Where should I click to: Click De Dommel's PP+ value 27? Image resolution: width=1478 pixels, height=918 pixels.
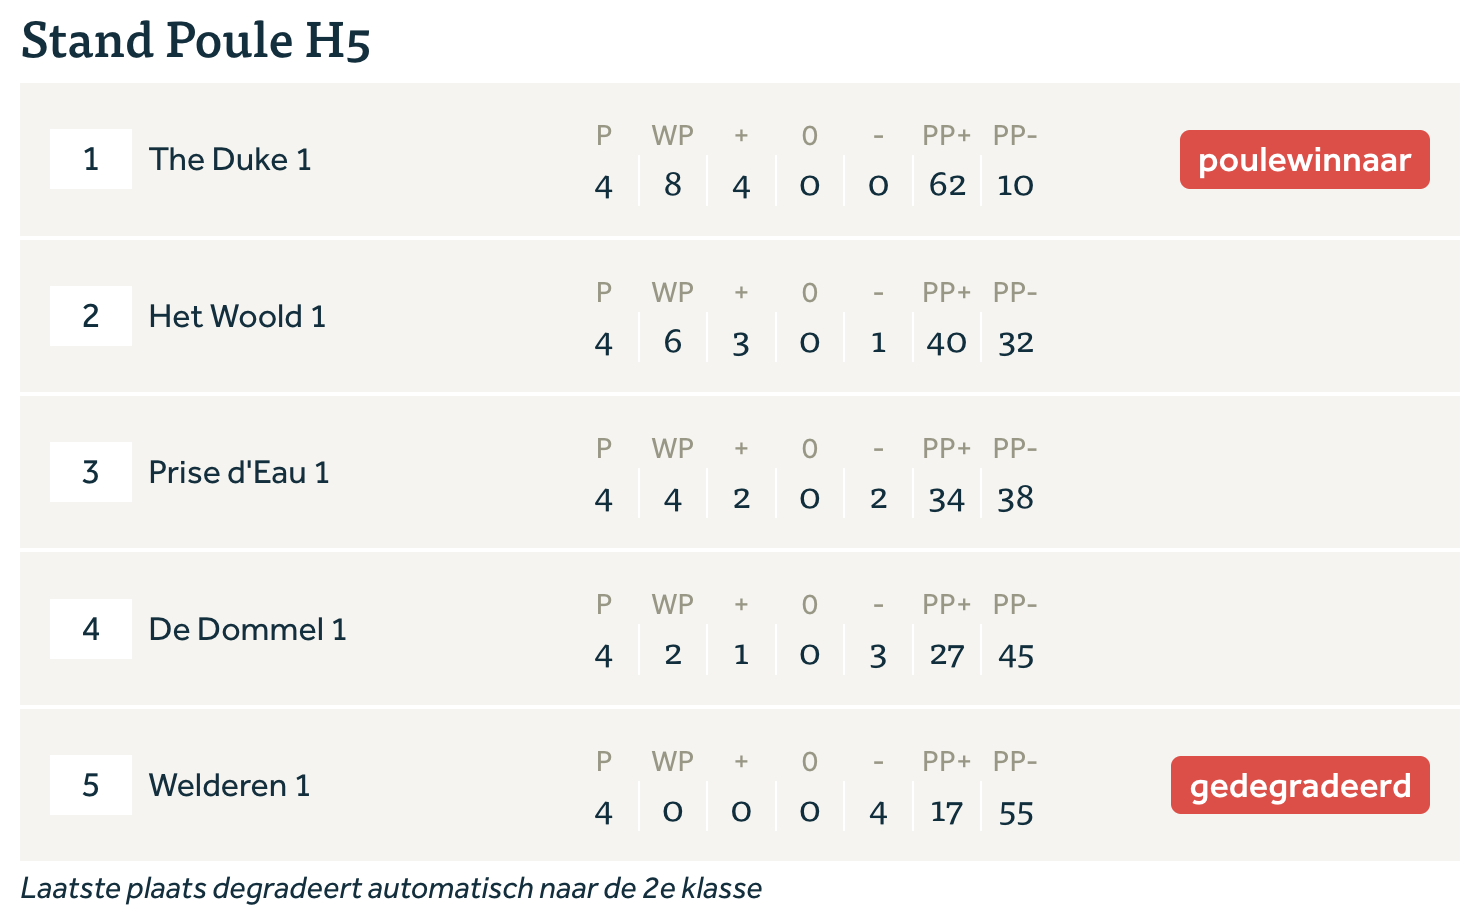click(947, 655)
